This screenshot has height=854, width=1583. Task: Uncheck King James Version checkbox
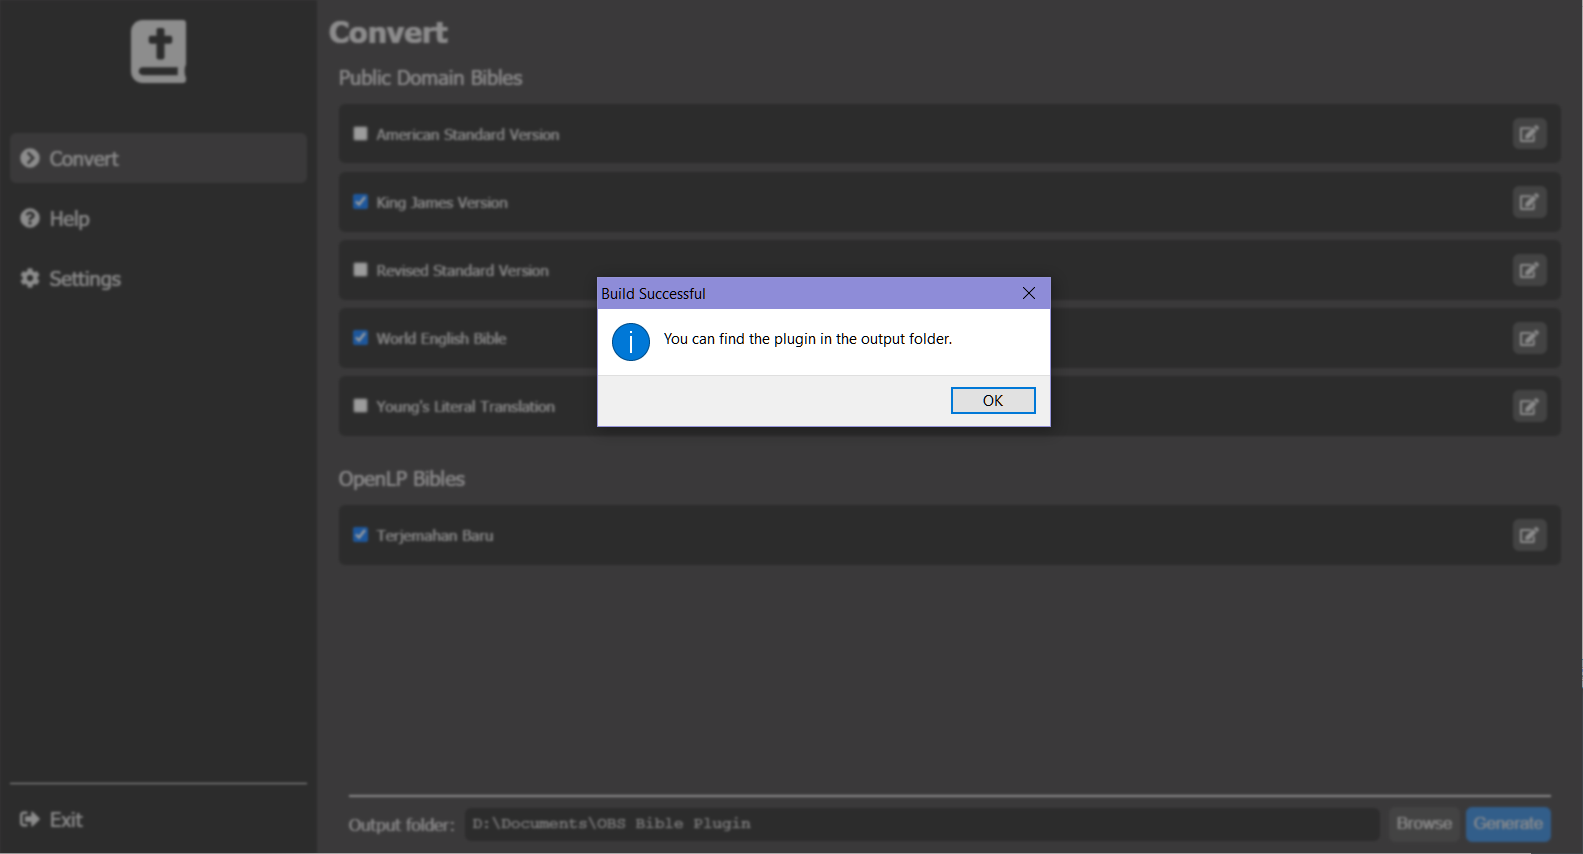pyautogui.click(x=360, y=201)
